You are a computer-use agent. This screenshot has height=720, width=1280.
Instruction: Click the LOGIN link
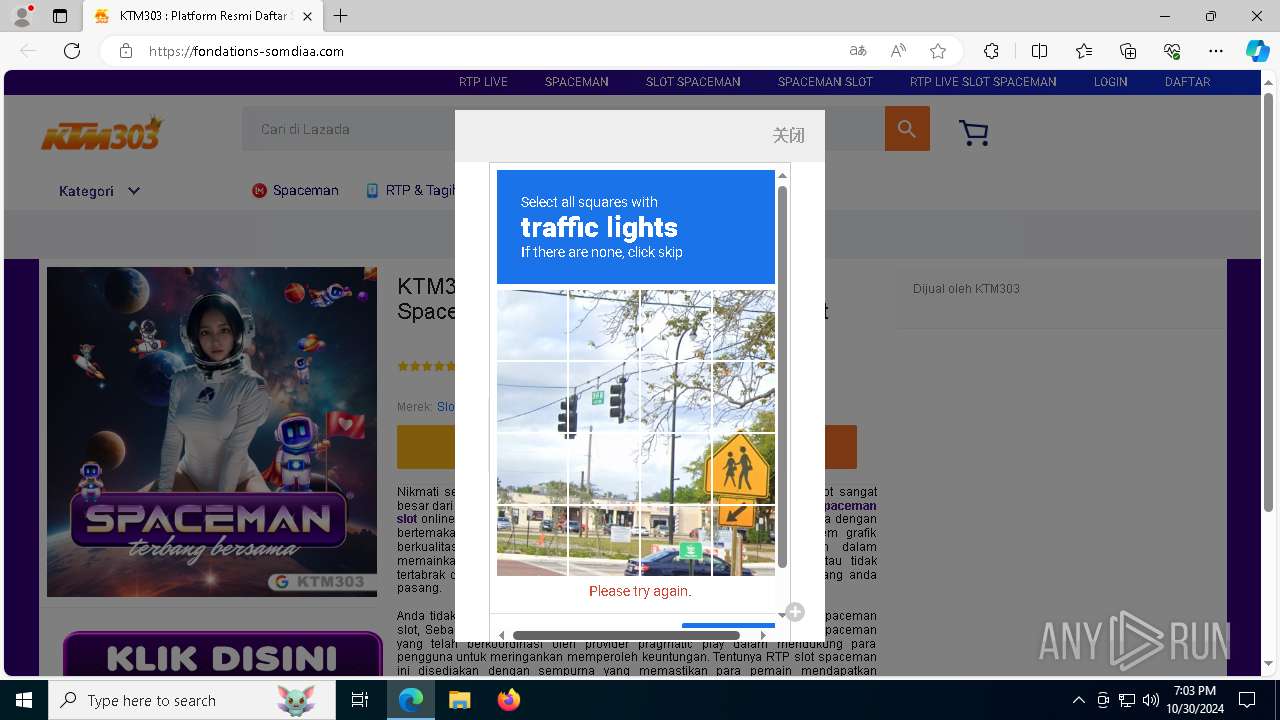1110,82
